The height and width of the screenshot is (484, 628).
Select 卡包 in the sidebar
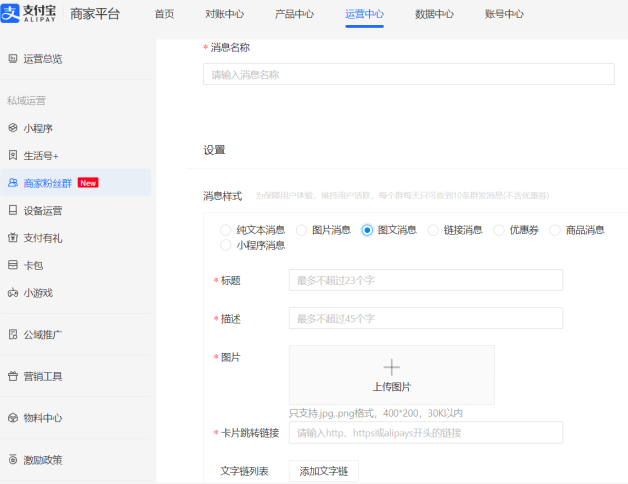[33, 266]
